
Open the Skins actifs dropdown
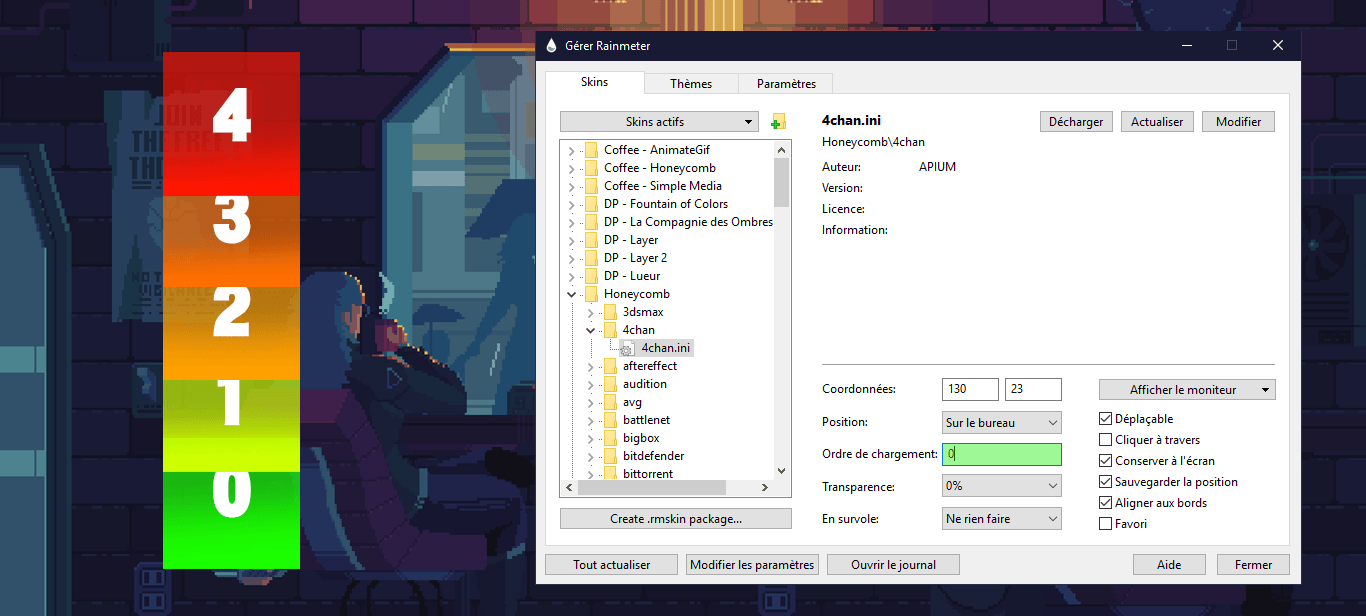tap(659, 122)
